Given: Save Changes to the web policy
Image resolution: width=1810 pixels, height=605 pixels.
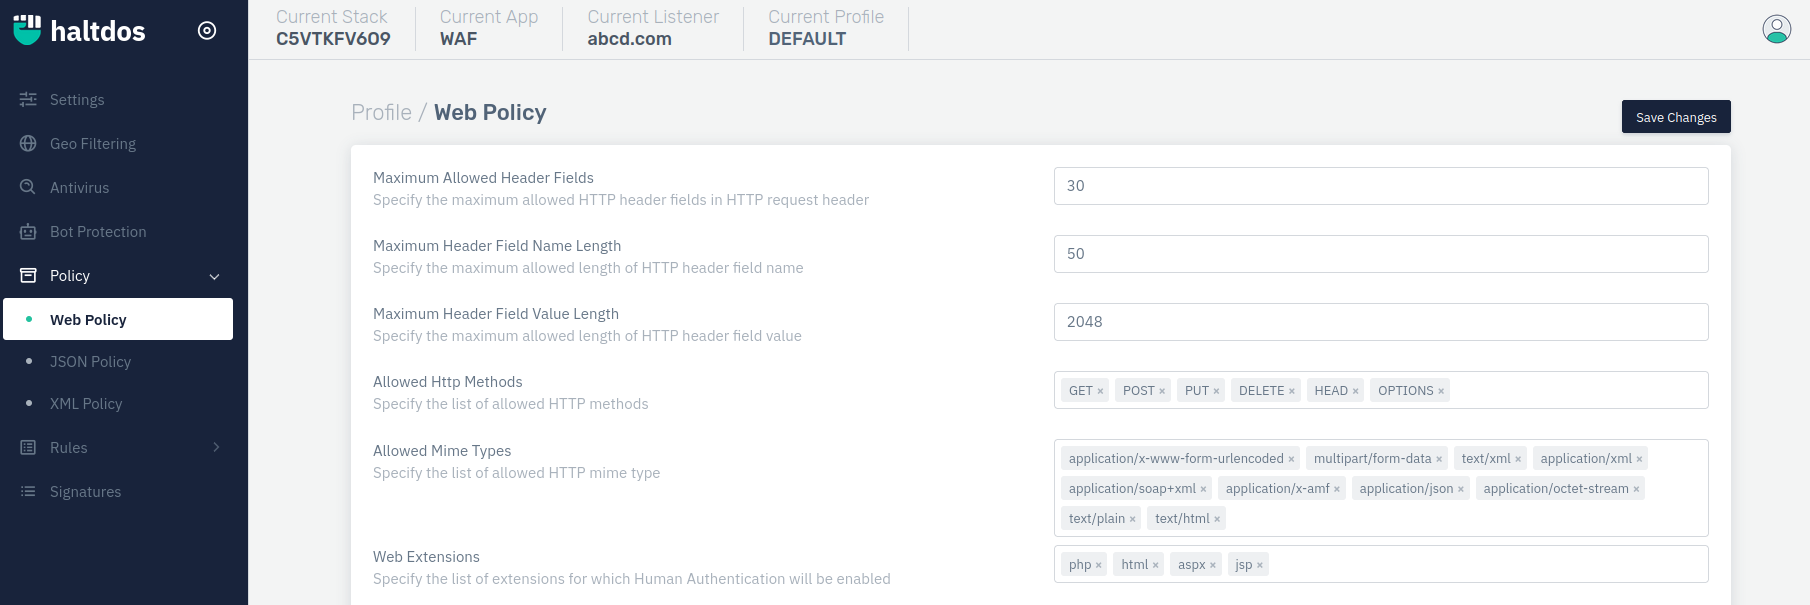Looking at the screenshot, I should tap(1676, 117).
